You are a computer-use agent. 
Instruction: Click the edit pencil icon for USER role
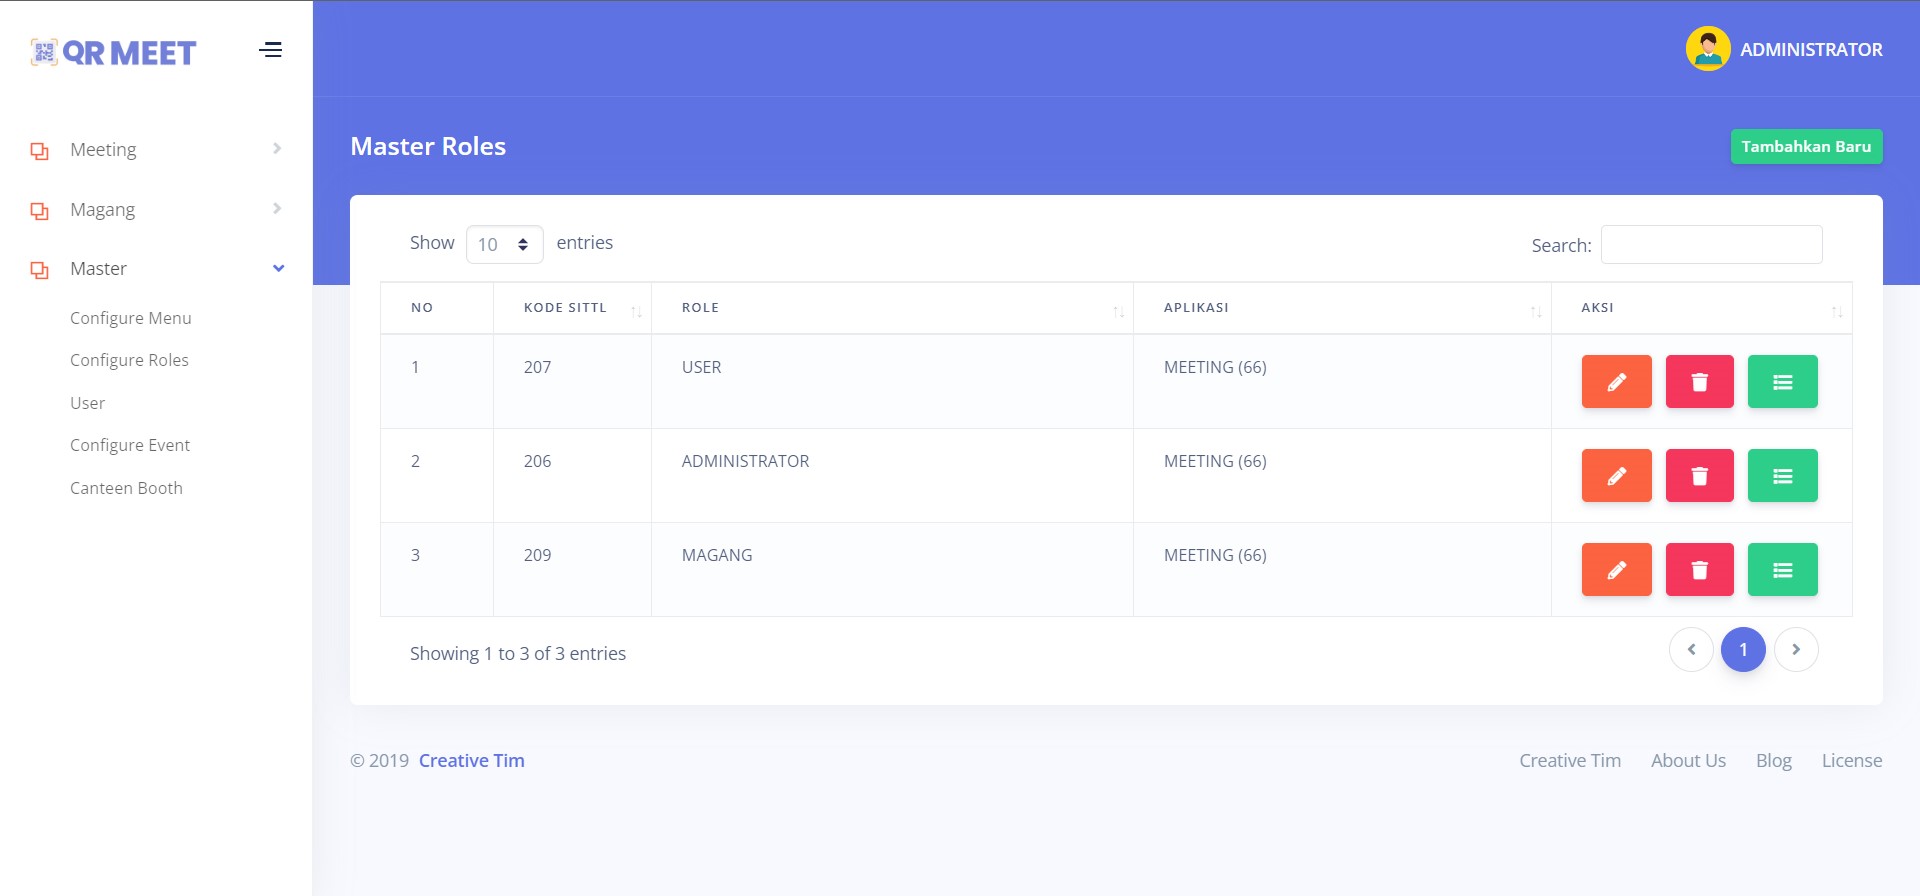(x=1616, y=382)
